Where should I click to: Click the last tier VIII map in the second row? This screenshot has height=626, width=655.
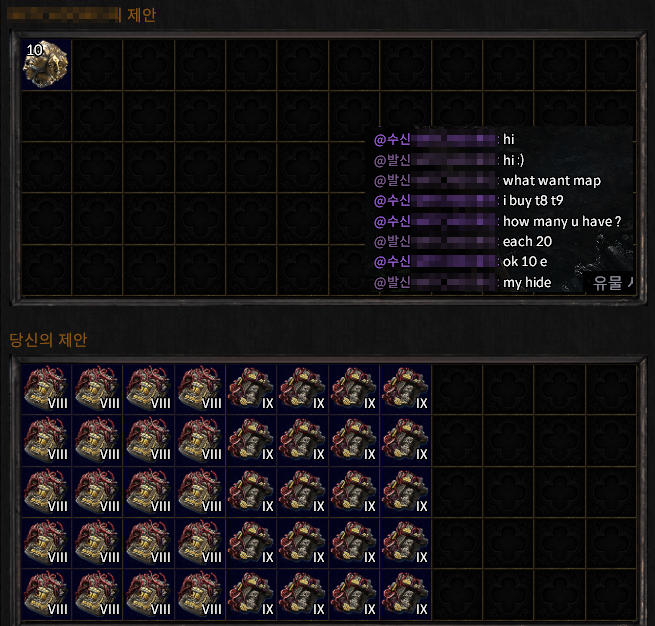tap(200, 440)
